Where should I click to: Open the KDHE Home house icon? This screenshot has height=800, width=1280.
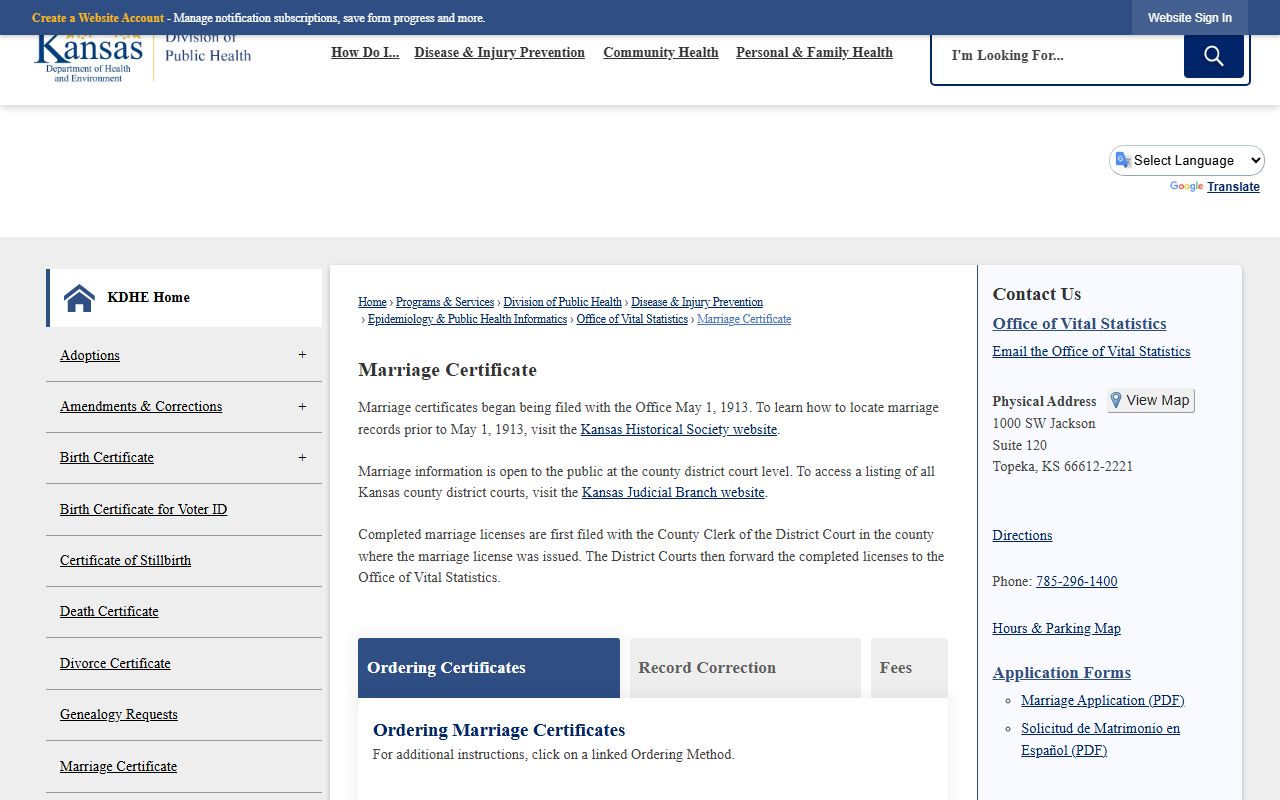click(x=79, y=298)
